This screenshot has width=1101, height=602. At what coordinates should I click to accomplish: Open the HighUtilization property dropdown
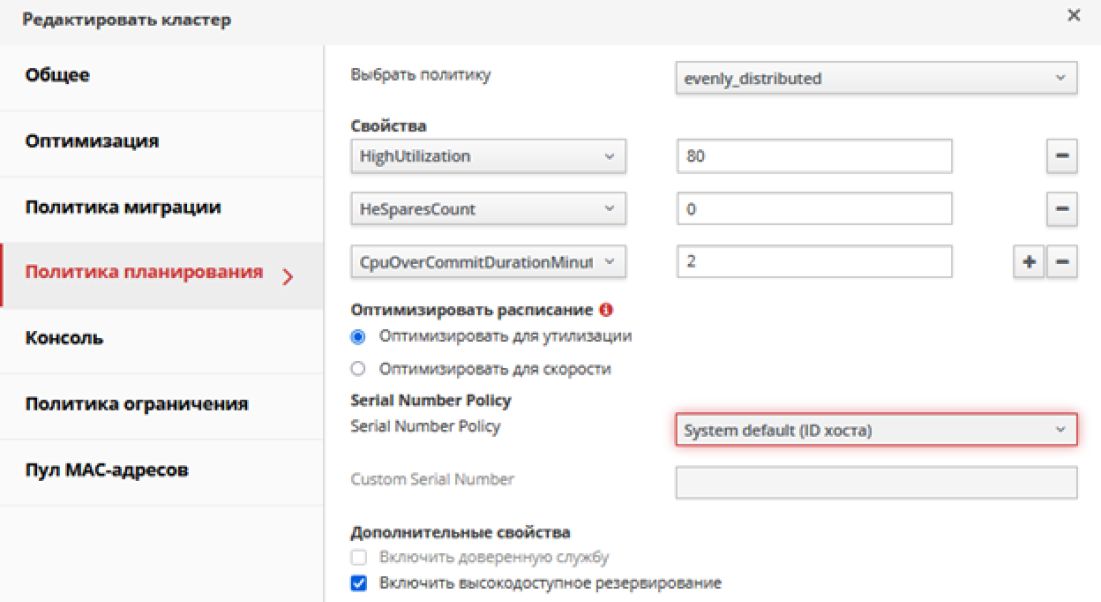(488, 157)
